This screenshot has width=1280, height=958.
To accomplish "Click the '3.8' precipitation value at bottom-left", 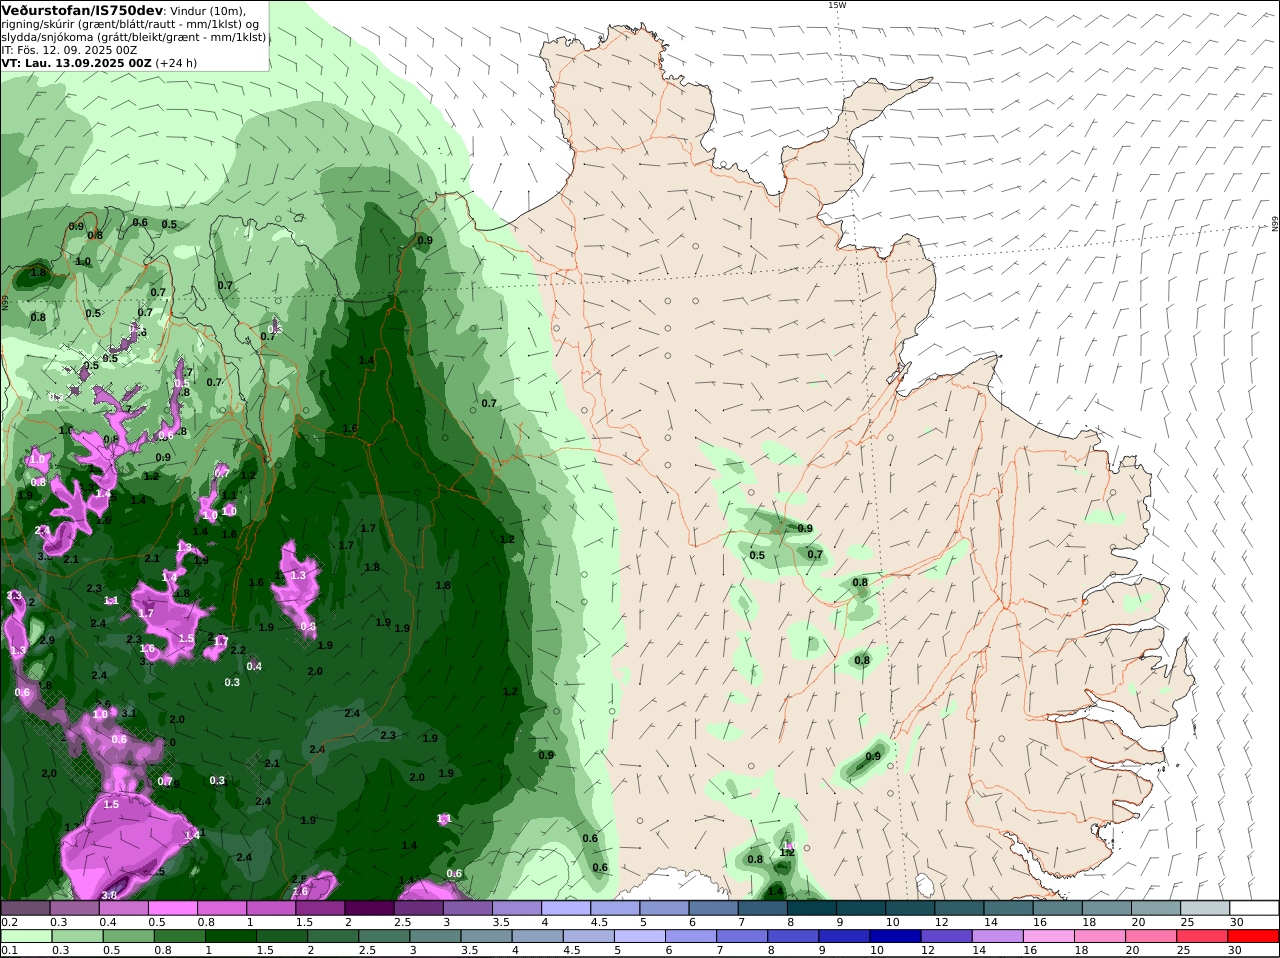I will (109, 895).
